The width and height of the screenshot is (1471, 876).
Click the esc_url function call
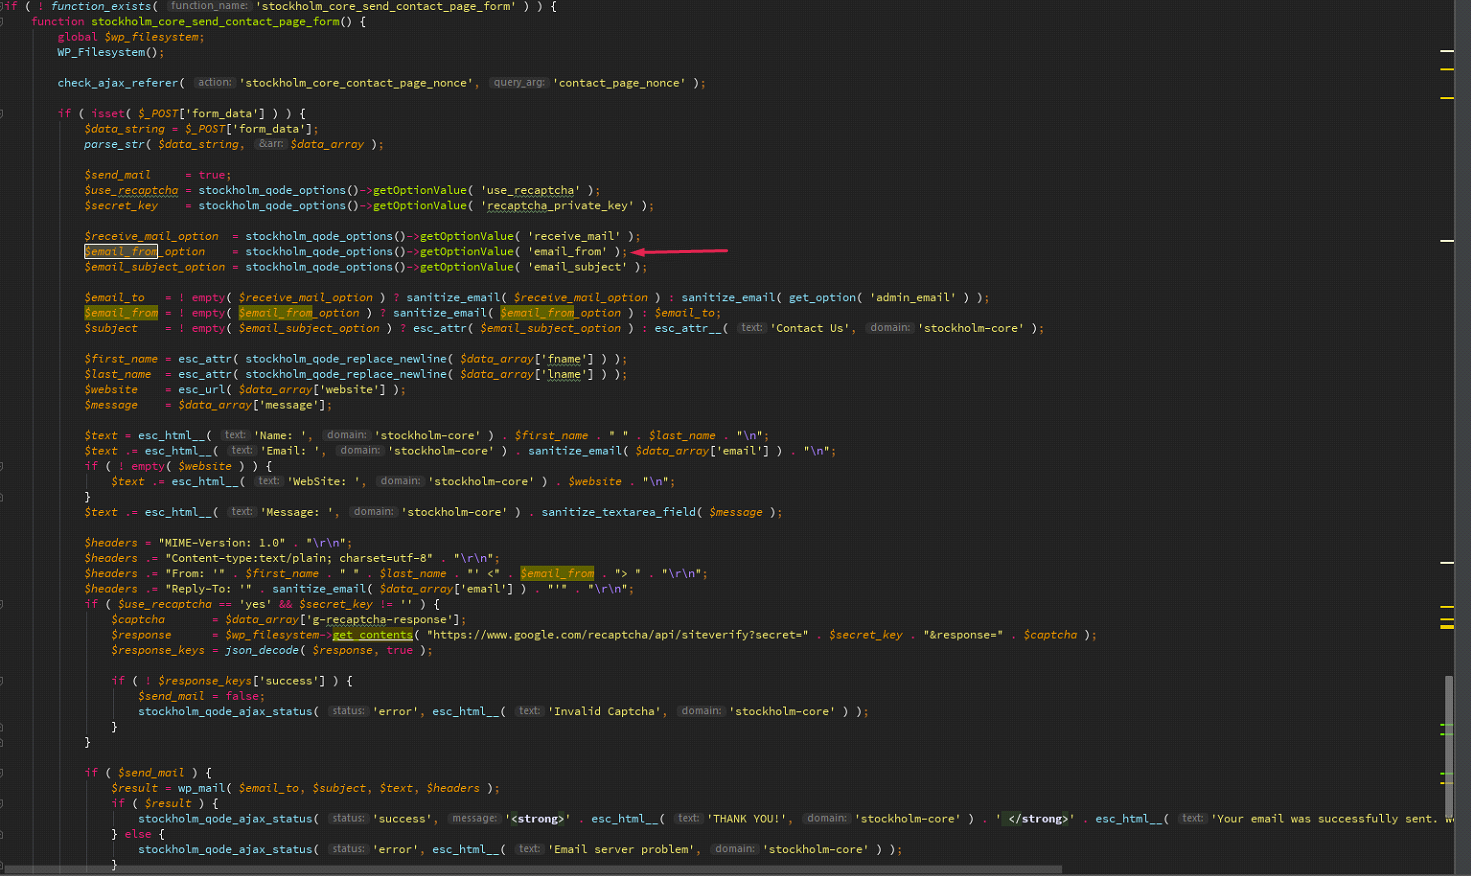[204, 390]
